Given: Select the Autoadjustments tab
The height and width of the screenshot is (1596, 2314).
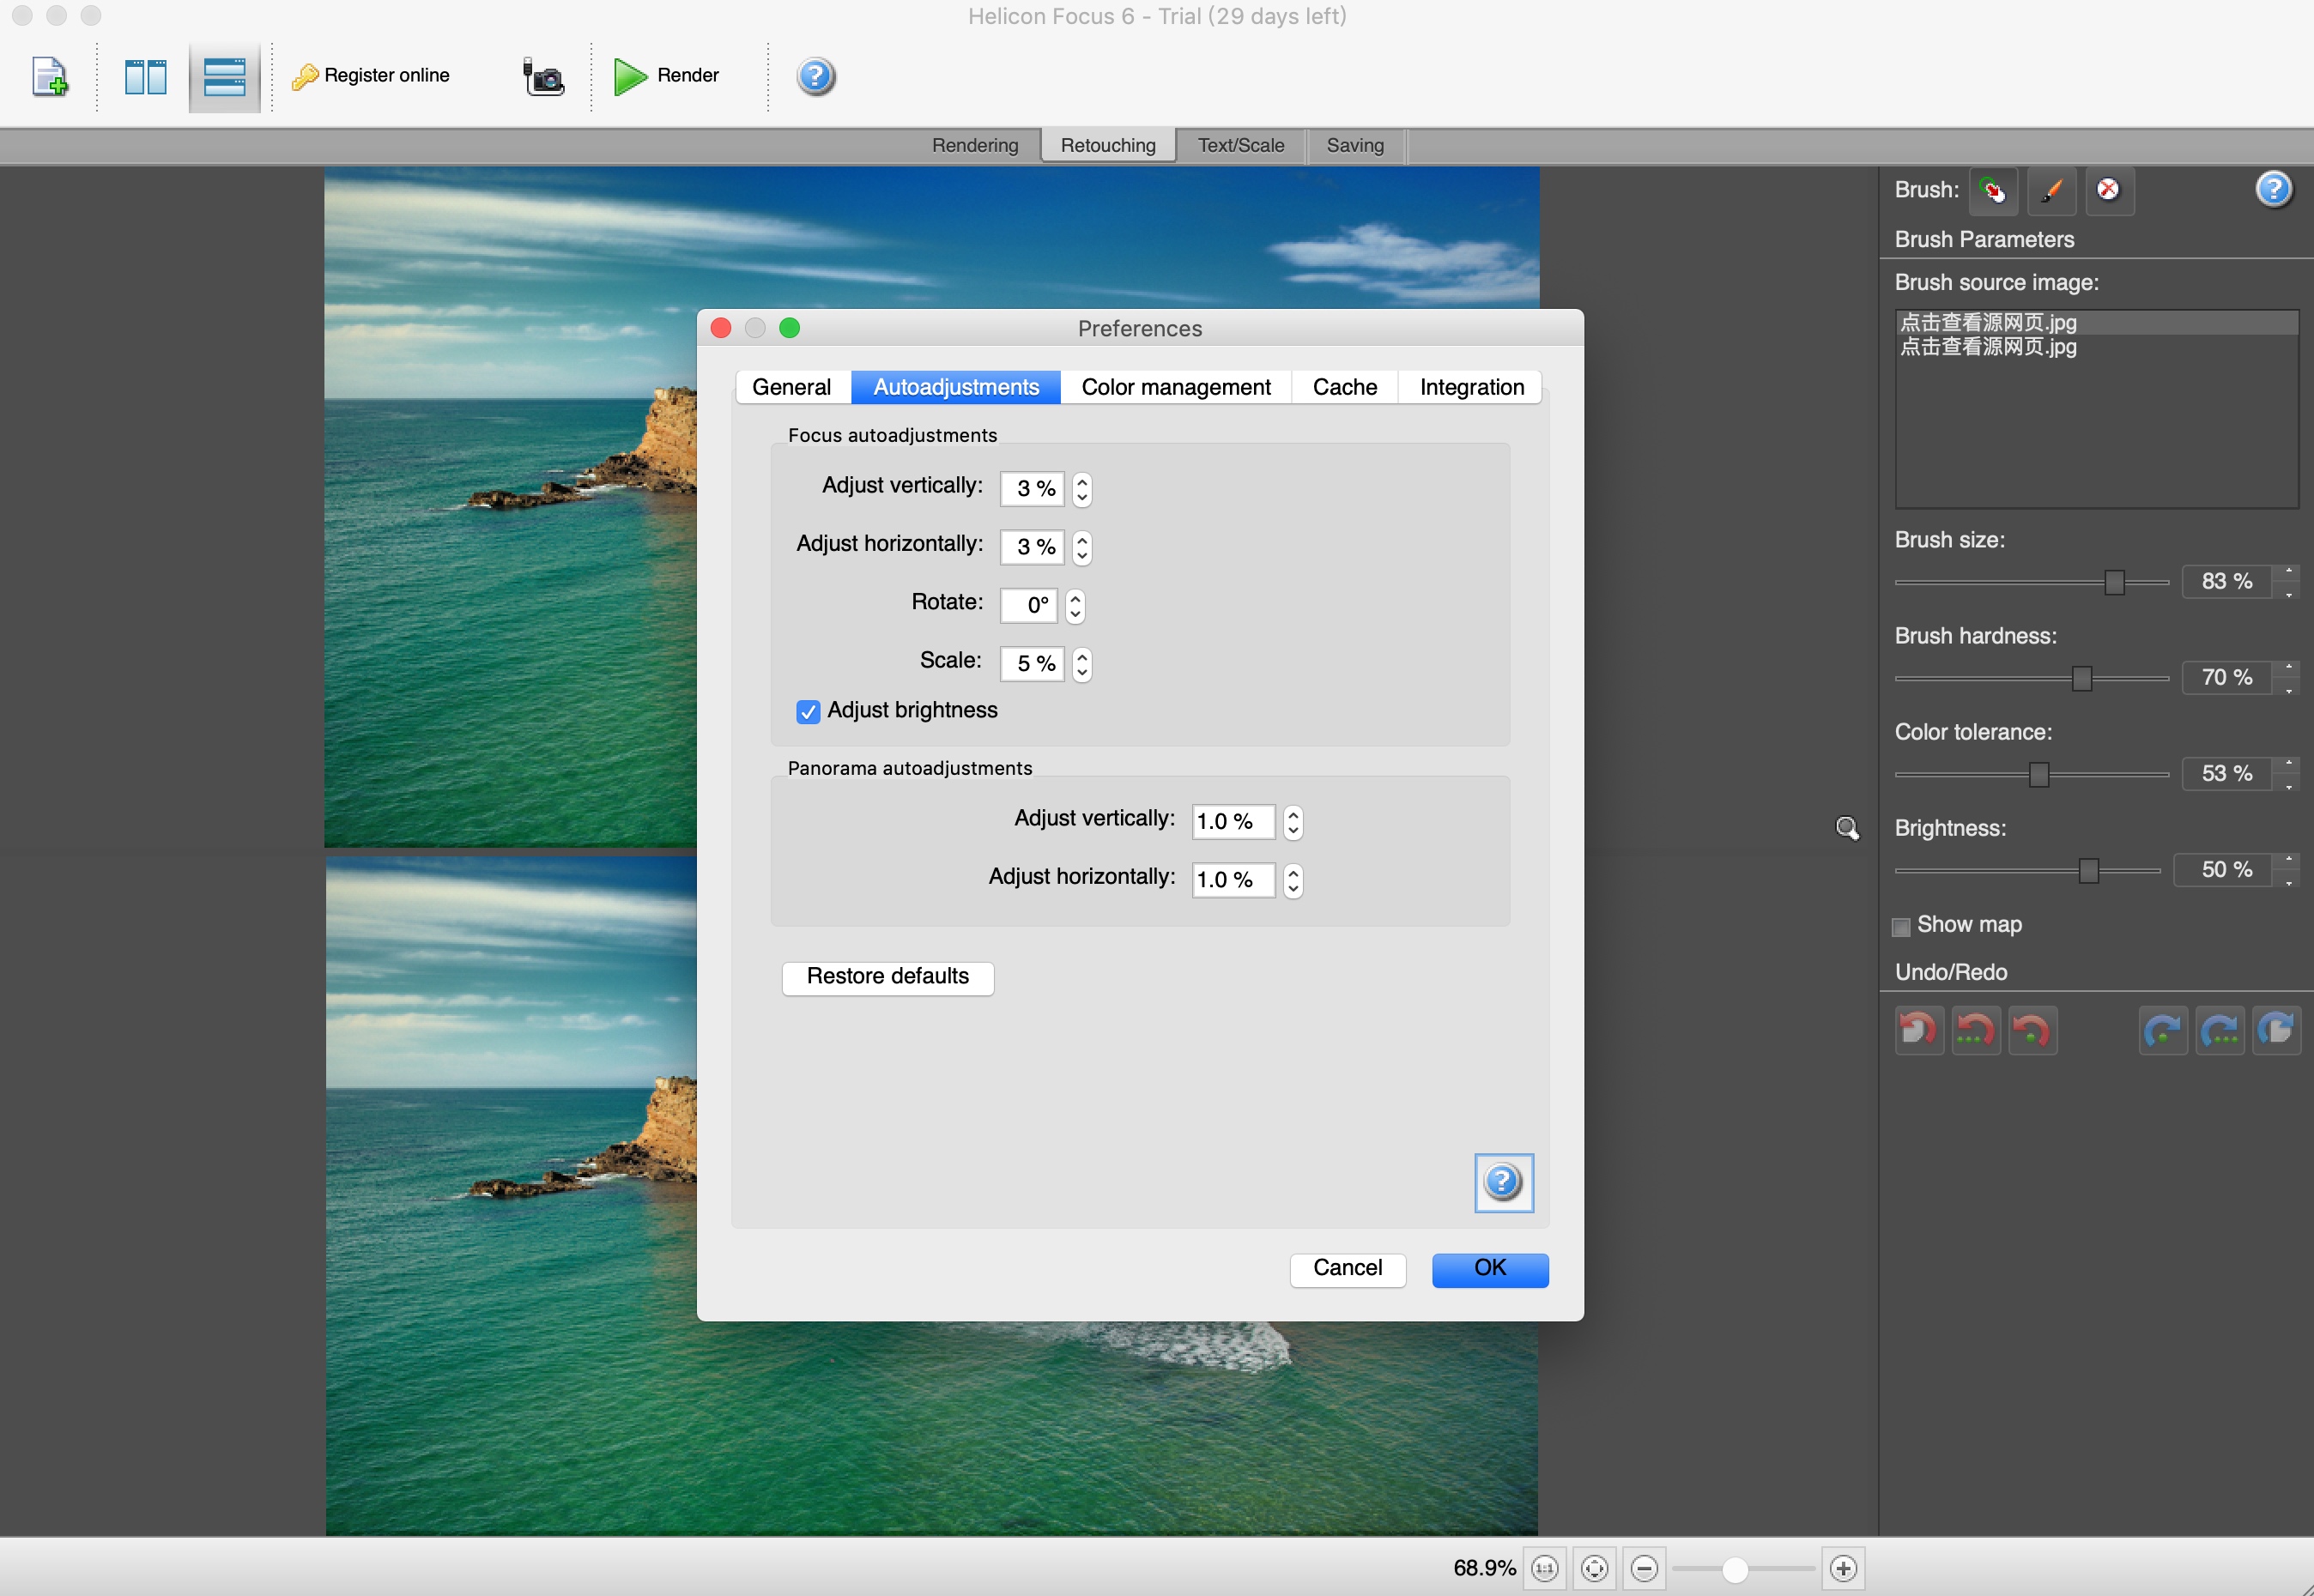Looking at the screenshot, I should (x=956, y=387).
